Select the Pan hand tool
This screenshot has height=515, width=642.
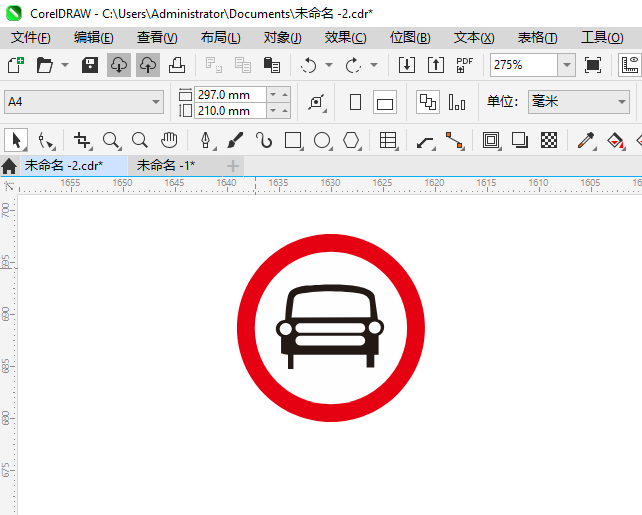[169, 140]
